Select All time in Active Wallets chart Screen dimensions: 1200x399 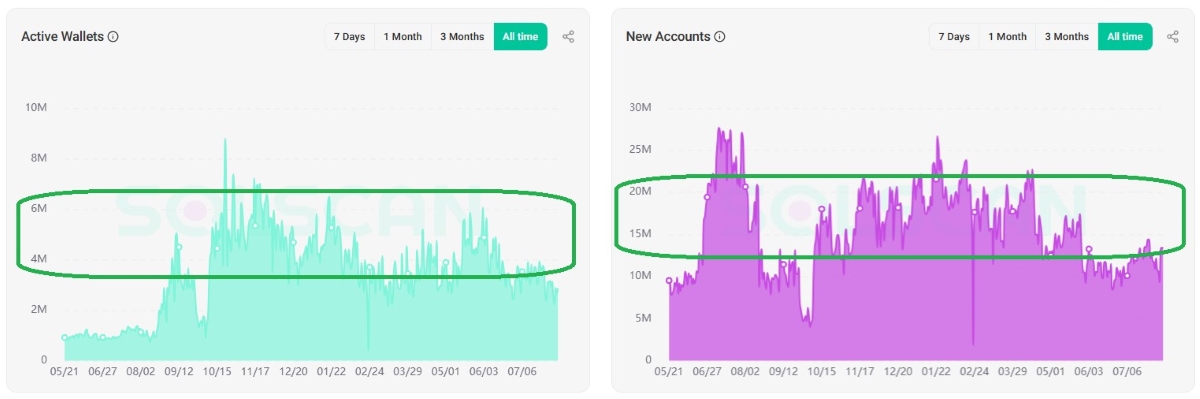pos(520,37)
